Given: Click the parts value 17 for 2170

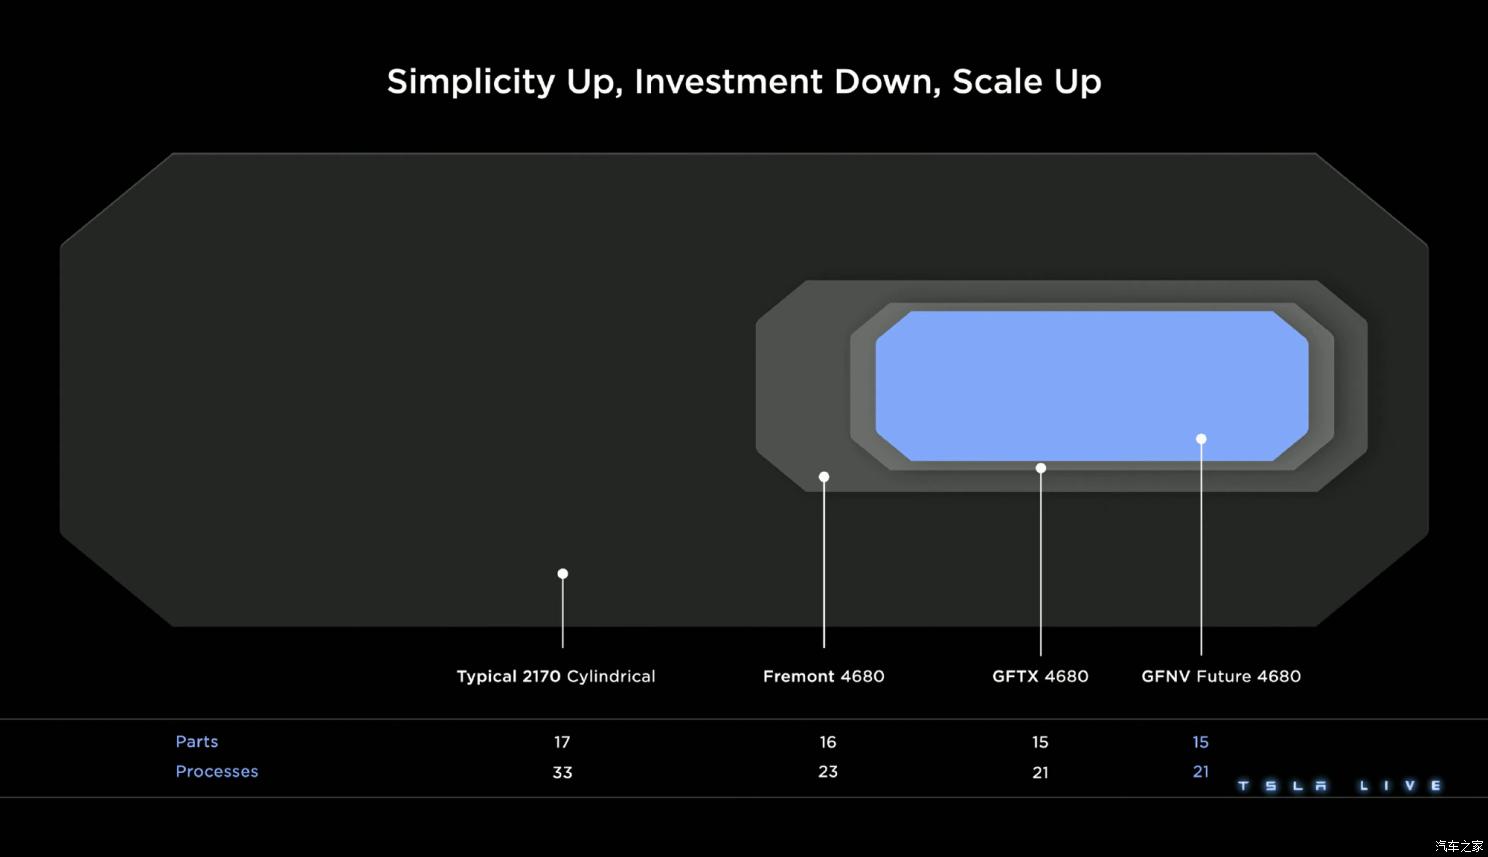Looking at the screenshot, I should coord(562,742).
